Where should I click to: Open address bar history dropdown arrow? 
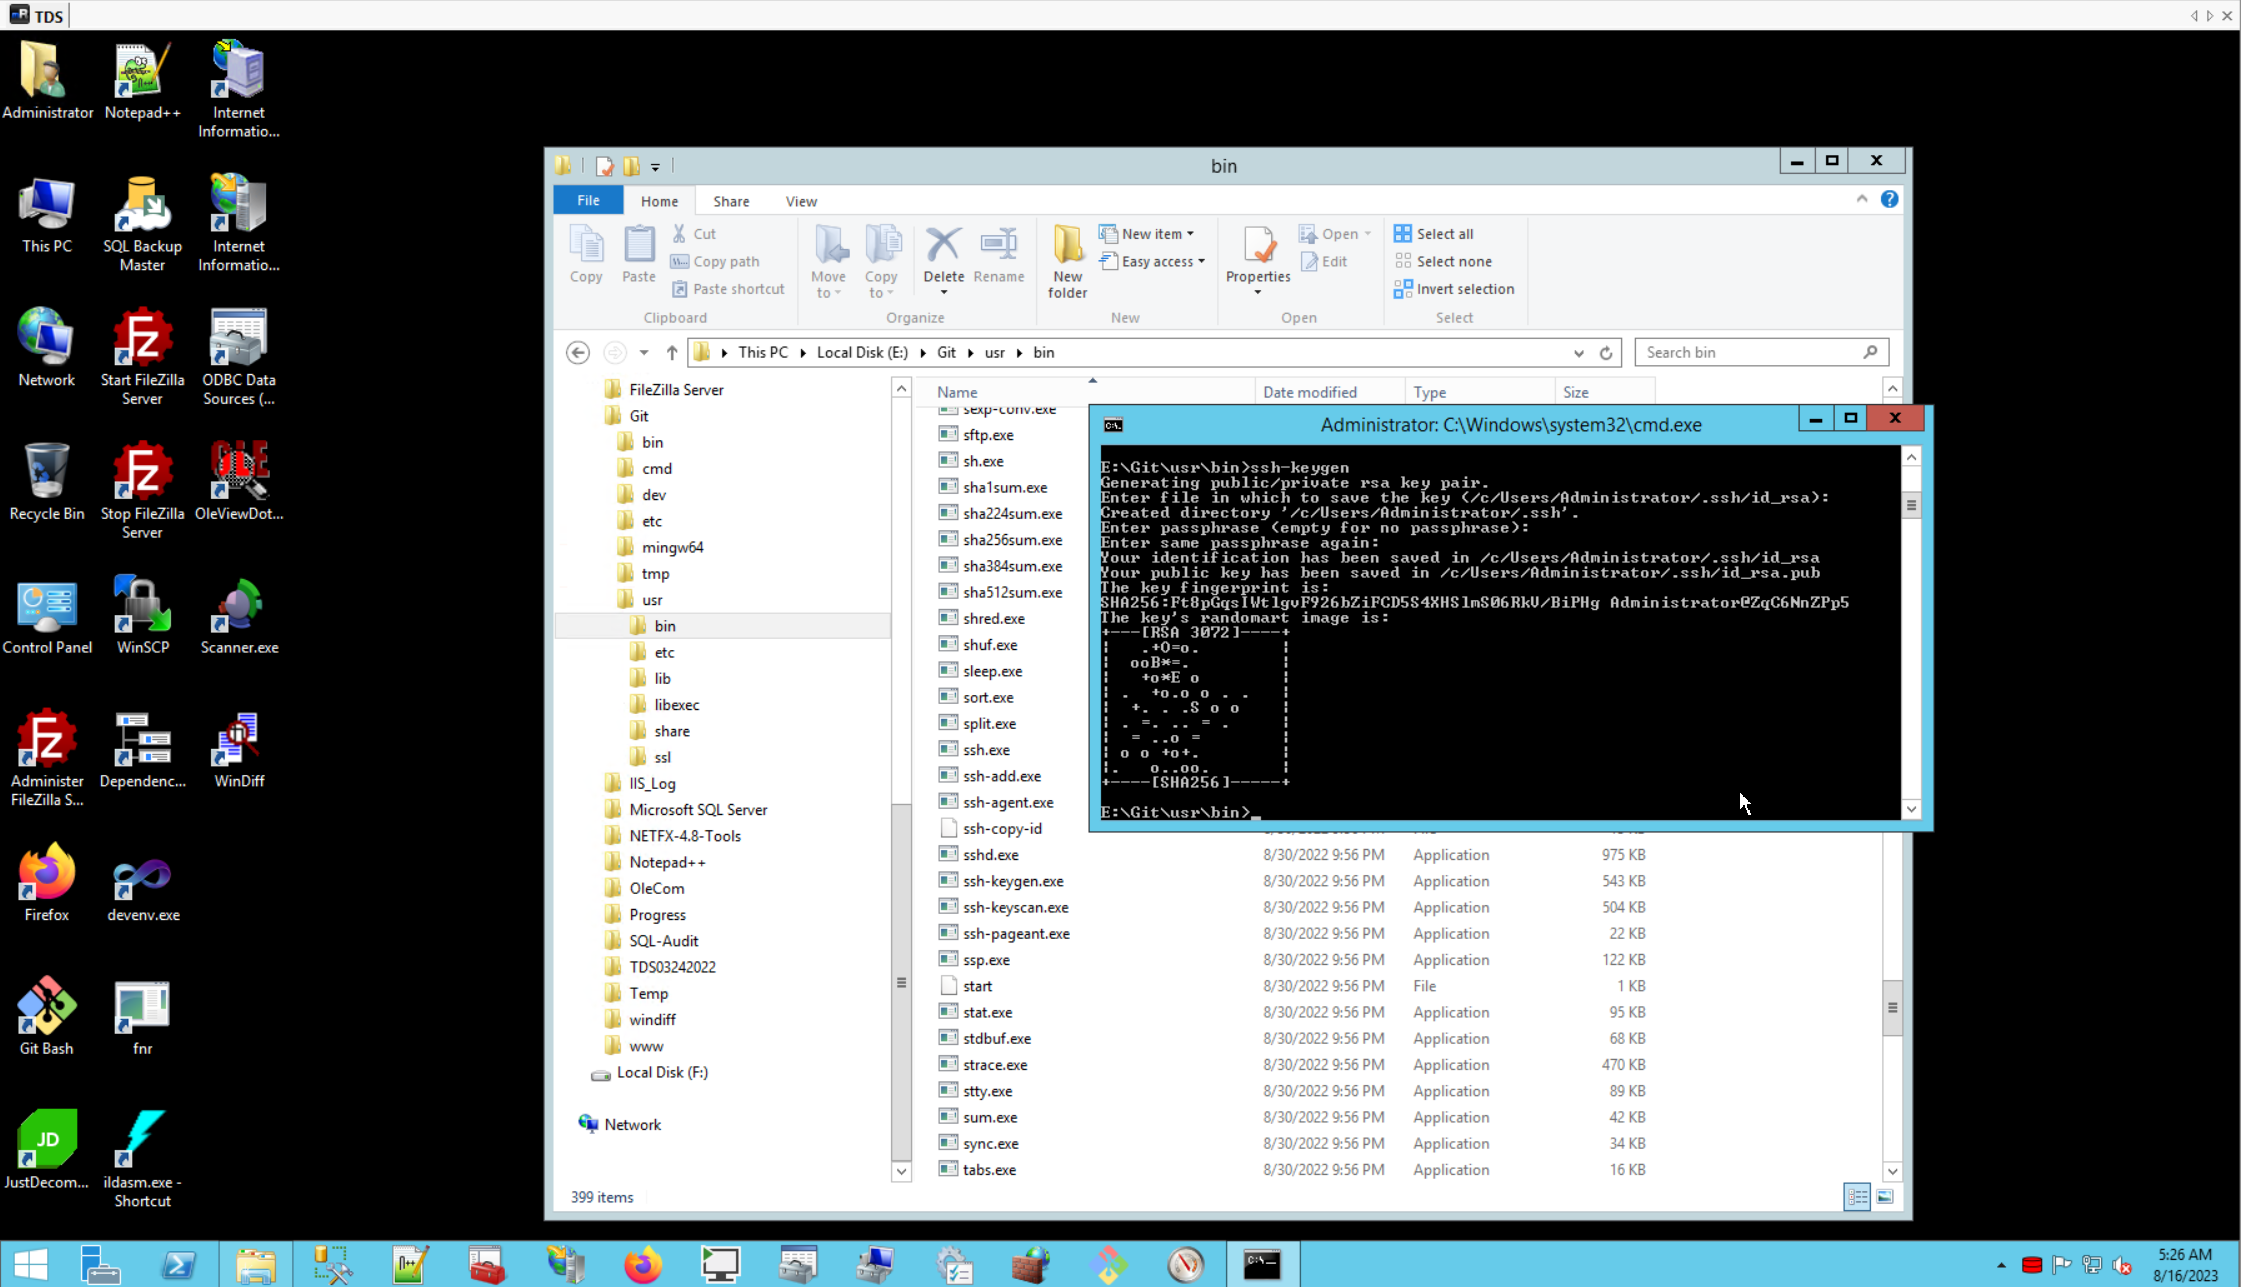coord(1578,353)
